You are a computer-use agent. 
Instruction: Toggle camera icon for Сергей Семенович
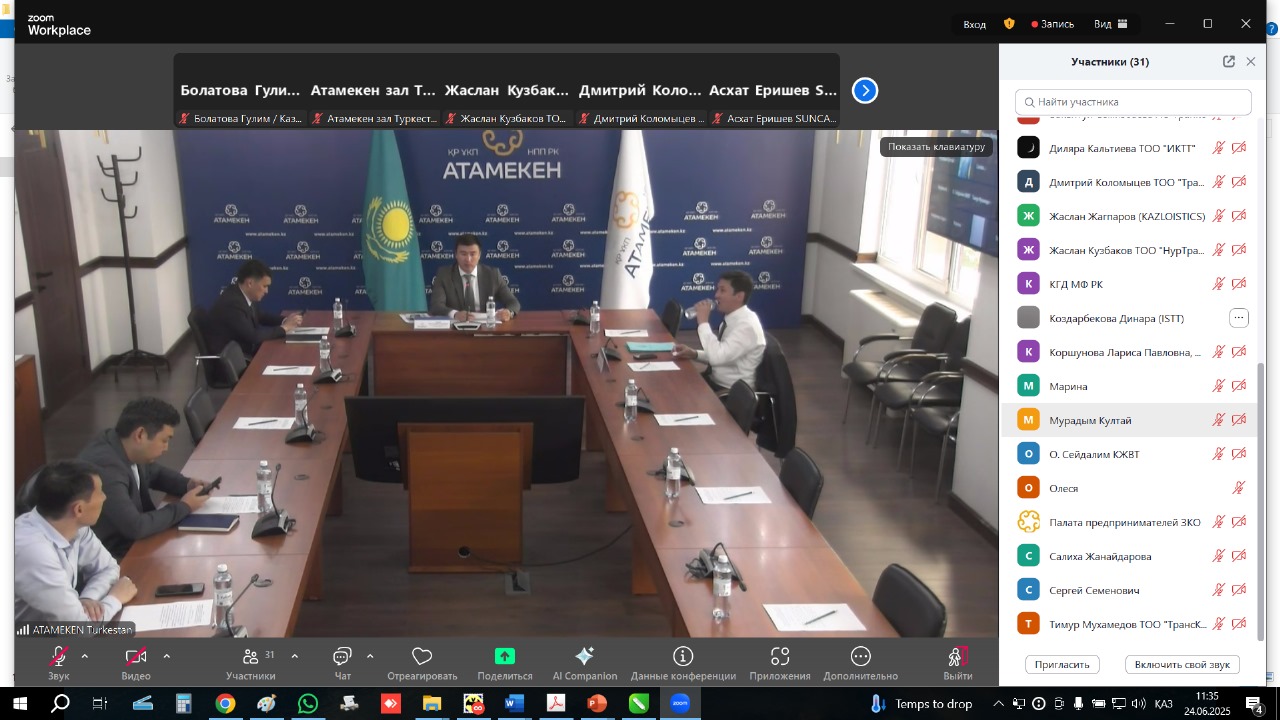coord(1239,590)
